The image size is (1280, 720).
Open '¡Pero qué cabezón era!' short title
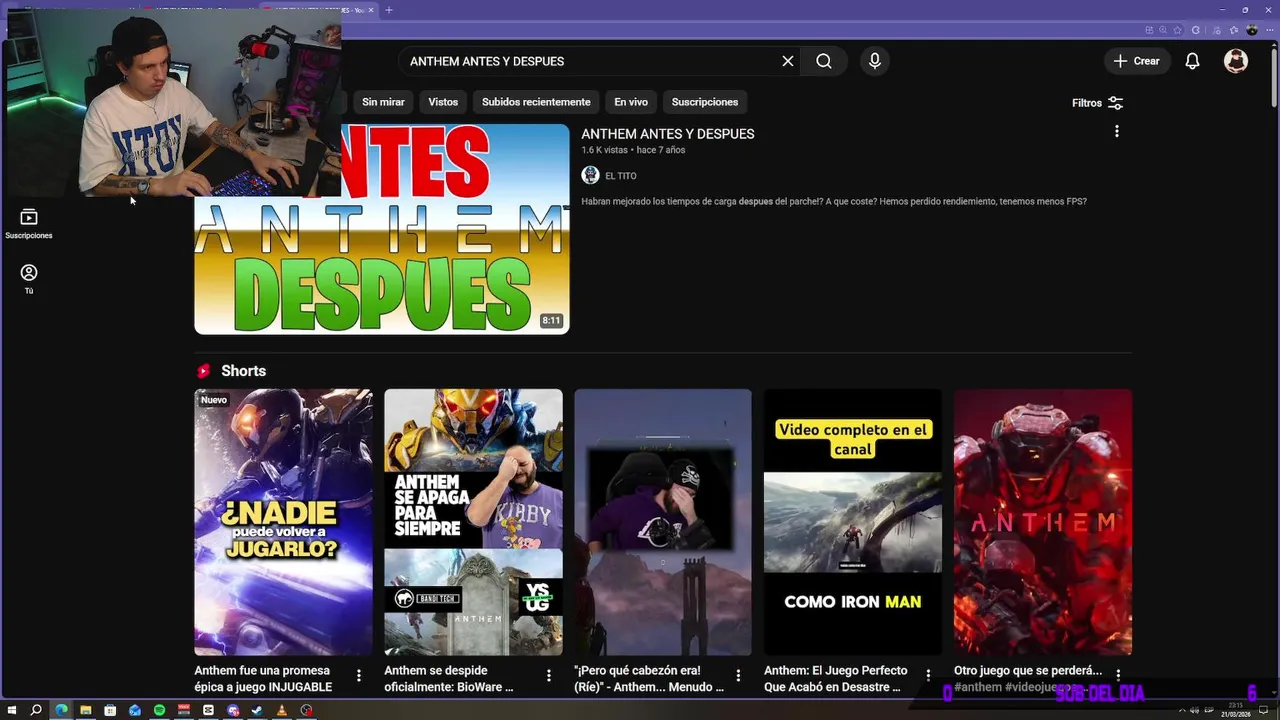click(x=649, y=679)
